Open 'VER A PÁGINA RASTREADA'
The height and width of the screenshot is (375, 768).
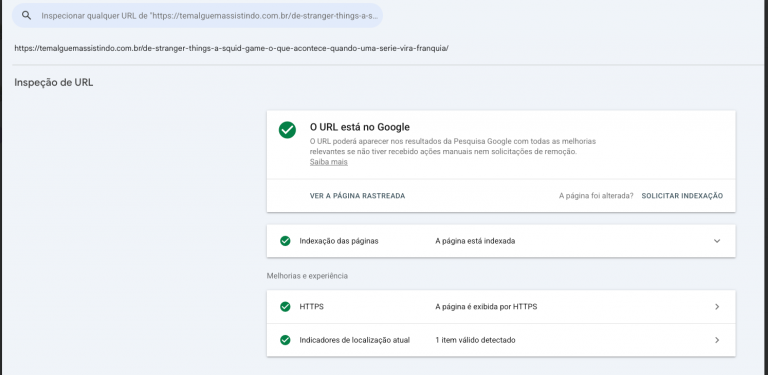[358, 196]
